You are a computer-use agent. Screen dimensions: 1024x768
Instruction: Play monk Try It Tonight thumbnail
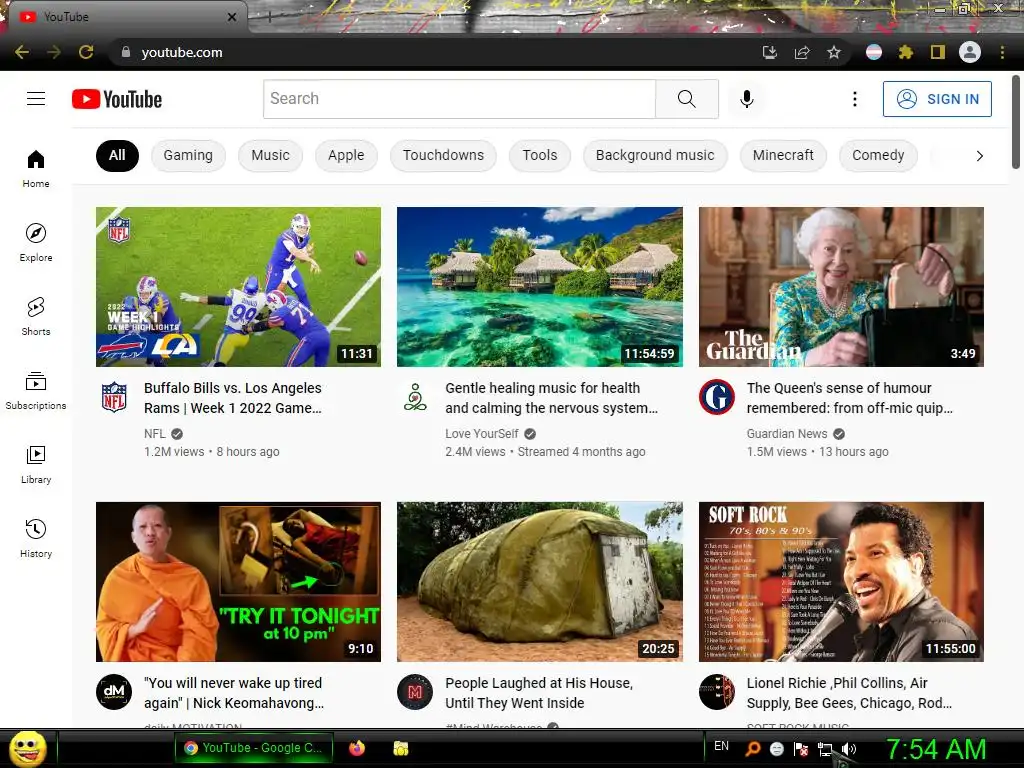(x=238, y=582)
